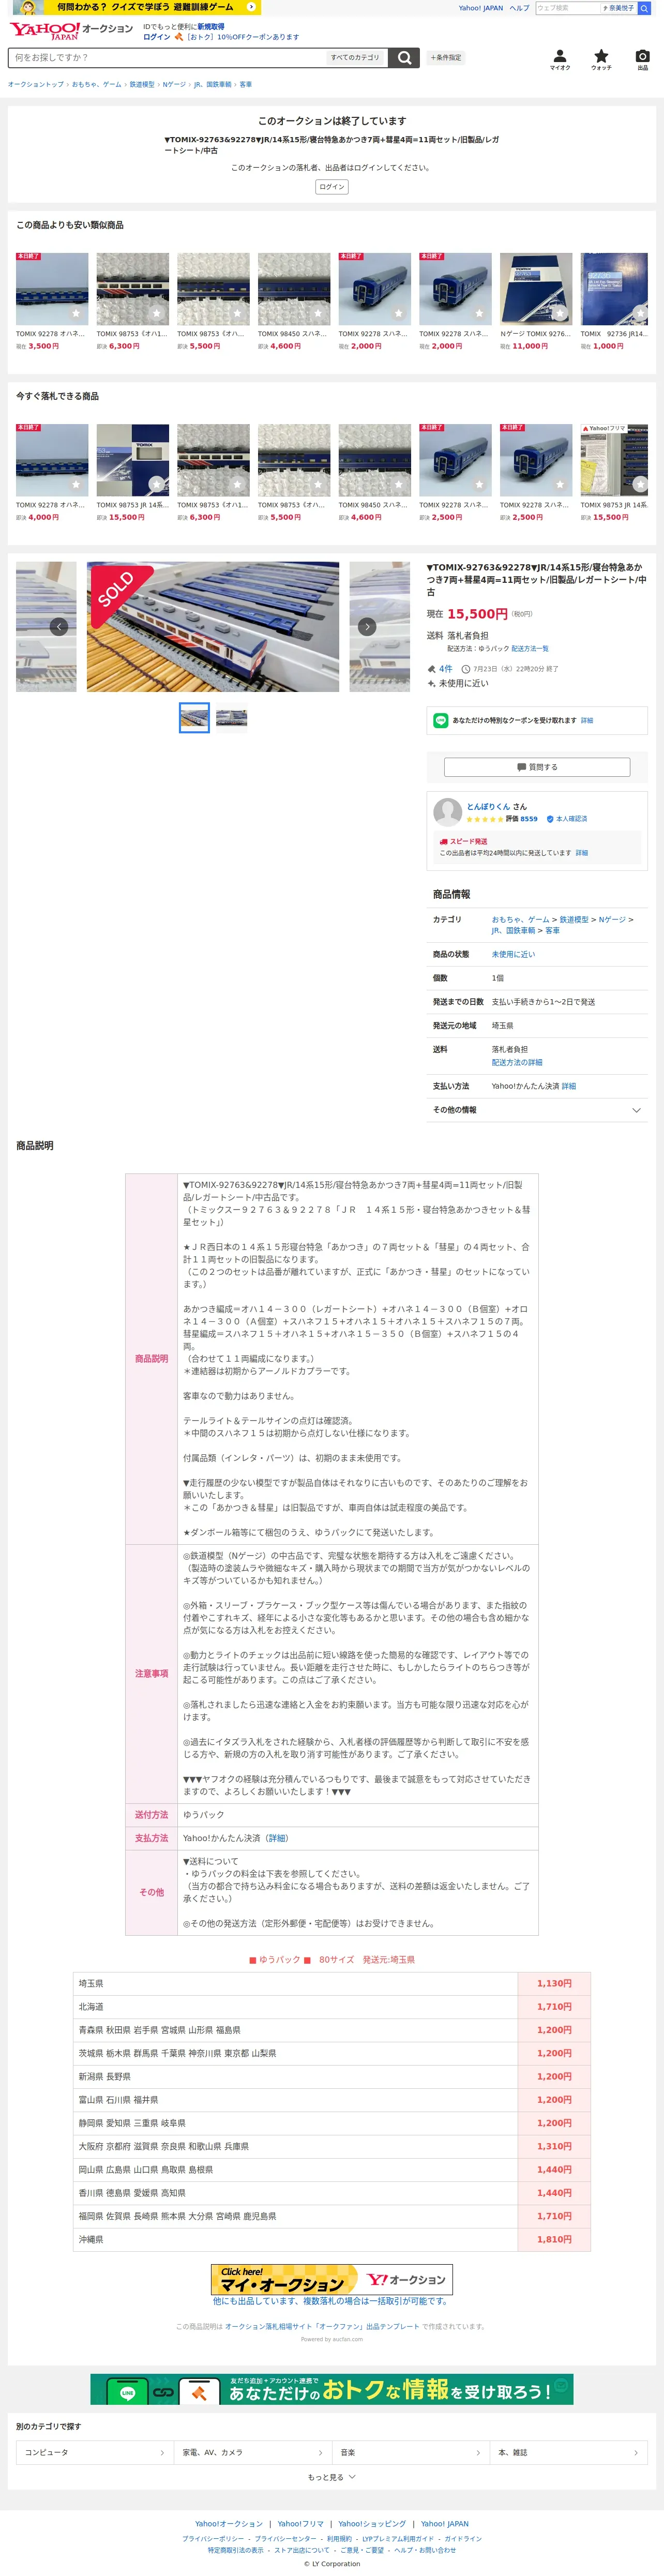
Task: Click the seller avatar of とんぼりくん
Action: pyautogui.click(x=447, y=812)
